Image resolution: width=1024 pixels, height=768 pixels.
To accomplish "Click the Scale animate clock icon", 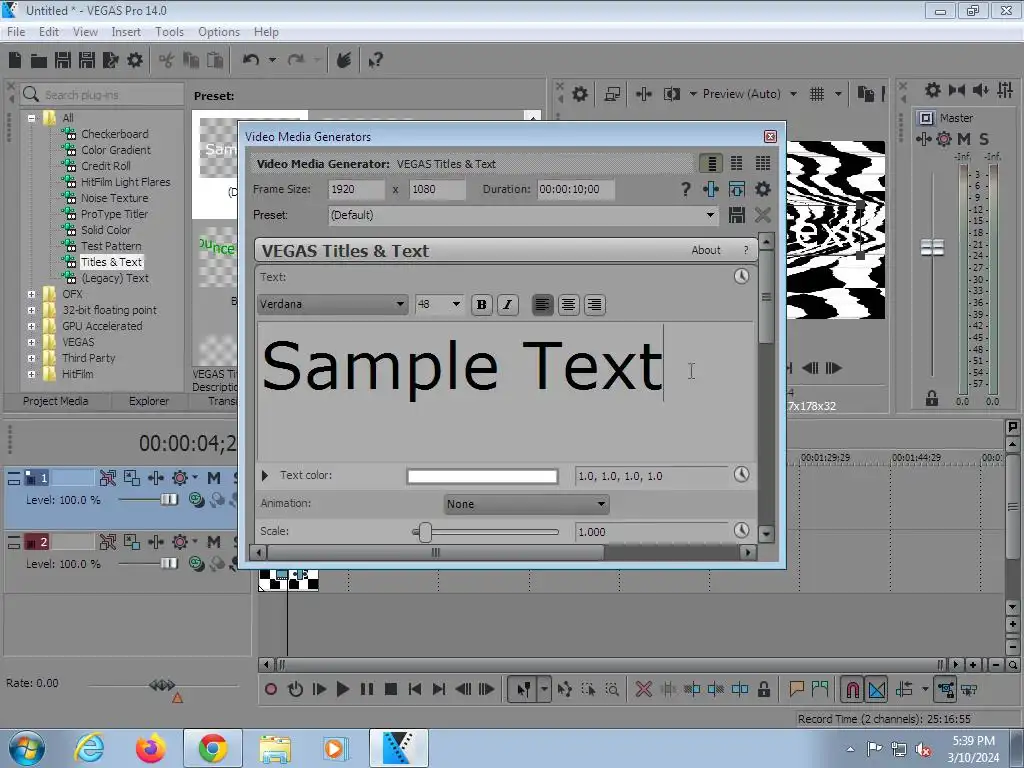I will point(741,530).
